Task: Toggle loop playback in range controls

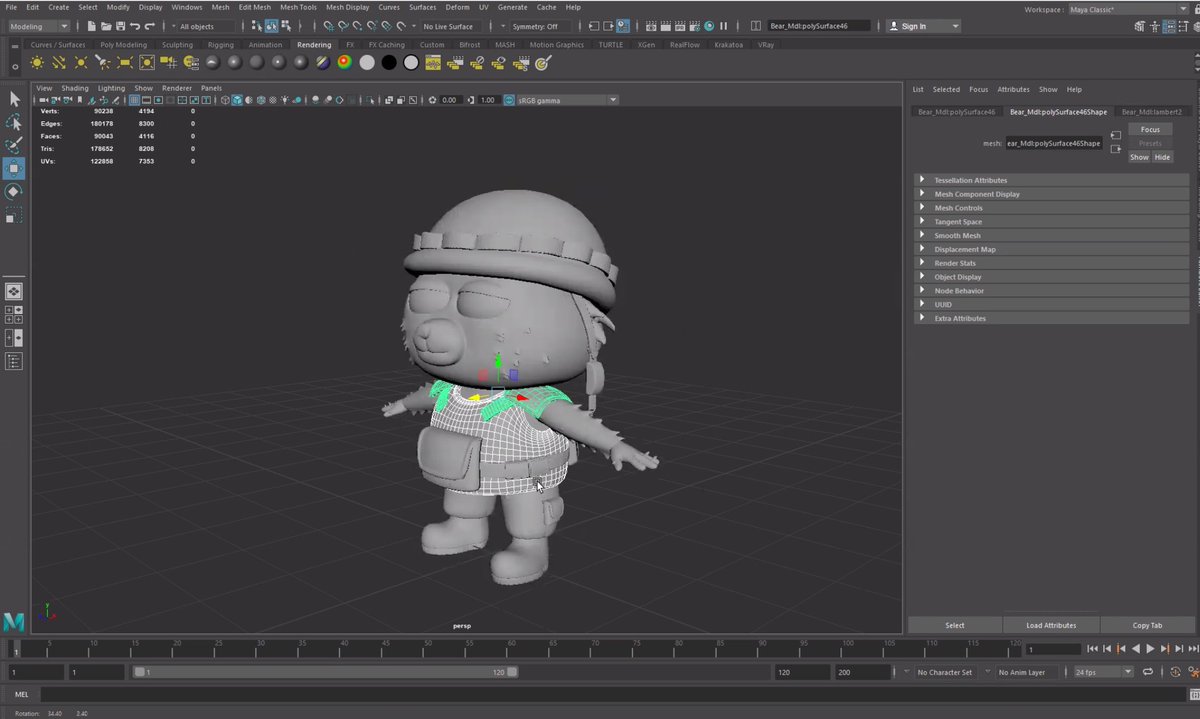Action: (x=1149, y=672)
